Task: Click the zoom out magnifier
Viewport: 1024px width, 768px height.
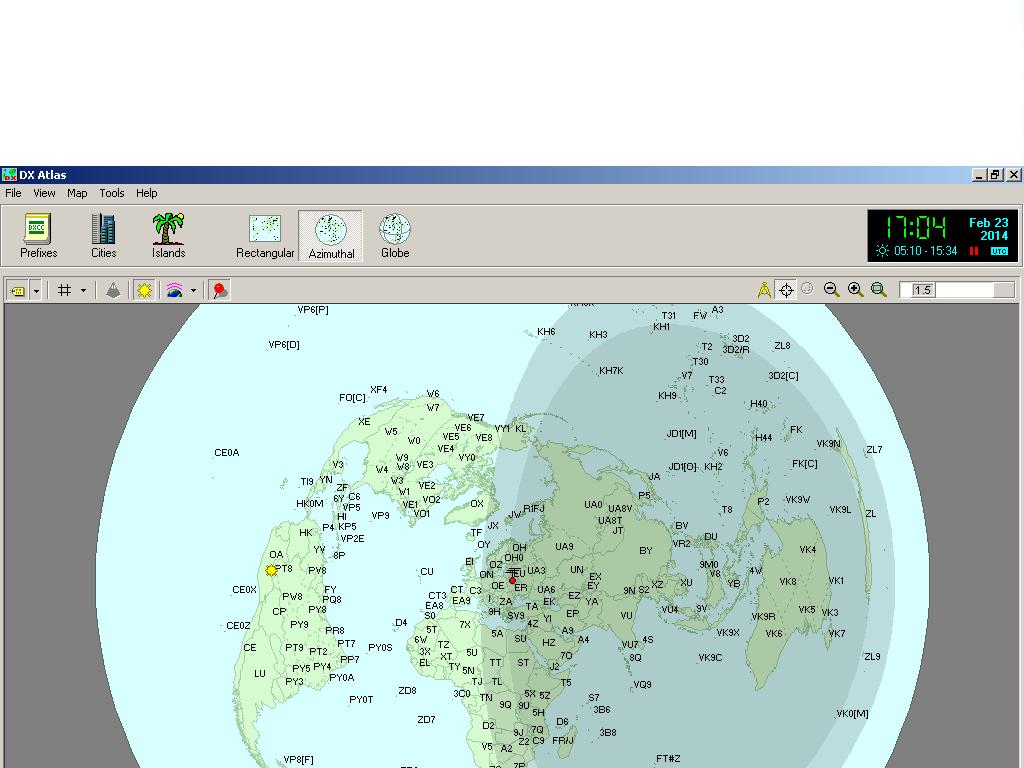Action: click(831, 290)
